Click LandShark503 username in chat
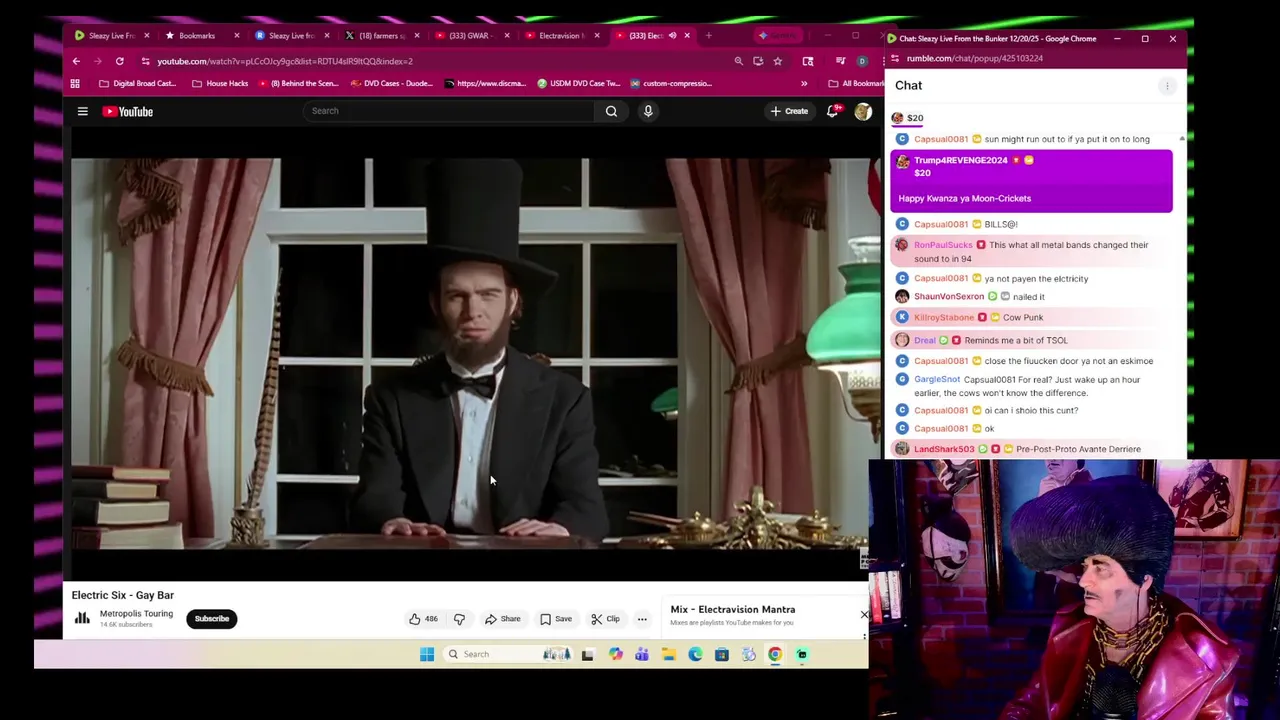This screenshot has width=1280, height=720. [943, 449]
